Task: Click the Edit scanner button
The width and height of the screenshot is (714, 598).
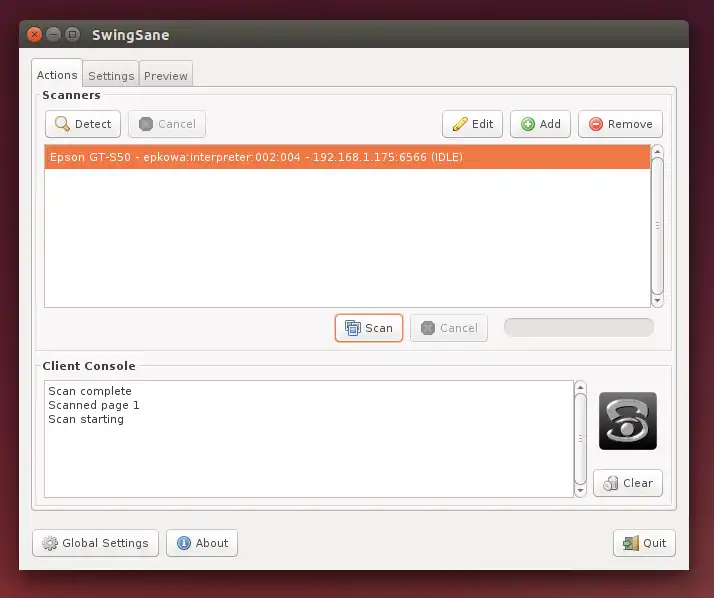Action: 472,124
